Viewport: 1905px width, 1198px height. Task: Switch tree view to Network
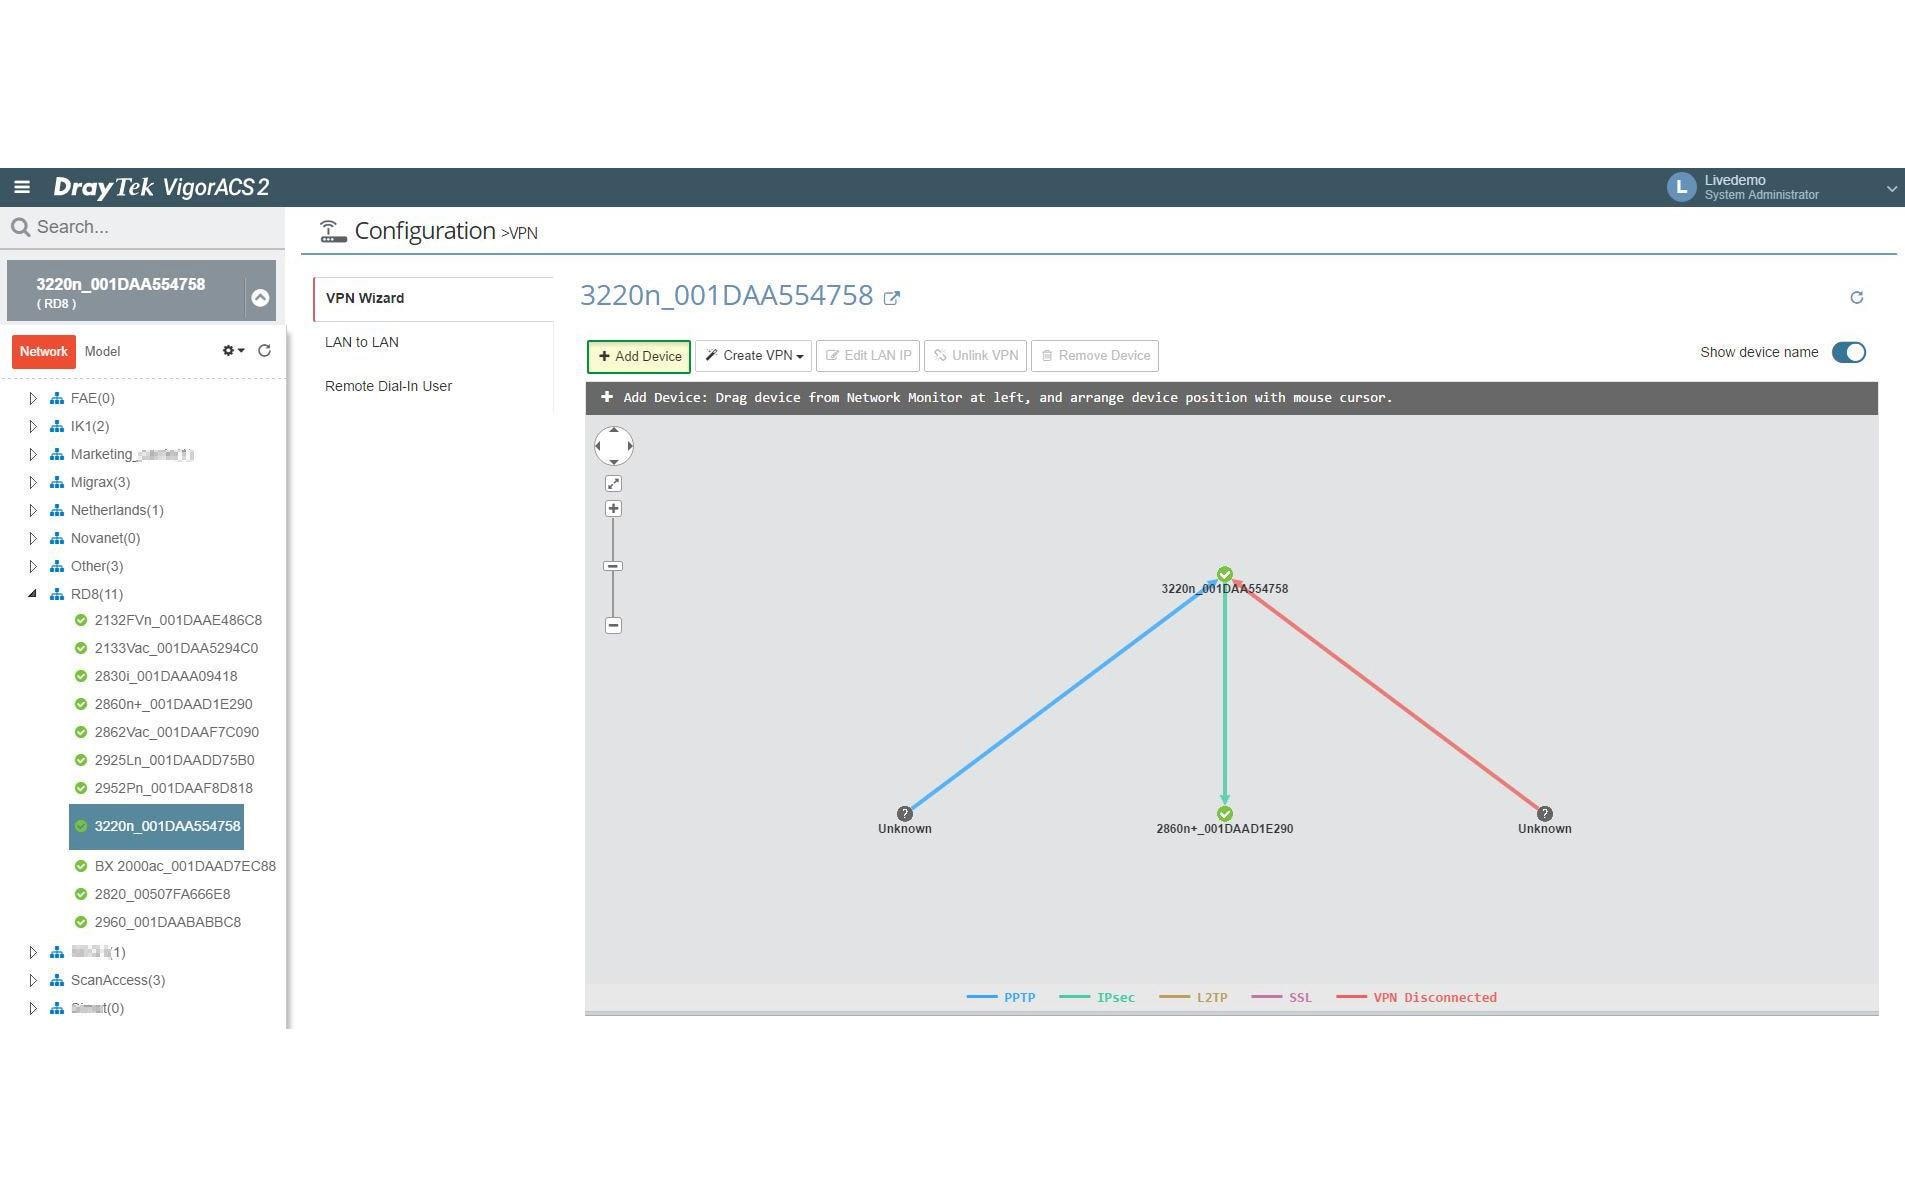coord(43,352)
